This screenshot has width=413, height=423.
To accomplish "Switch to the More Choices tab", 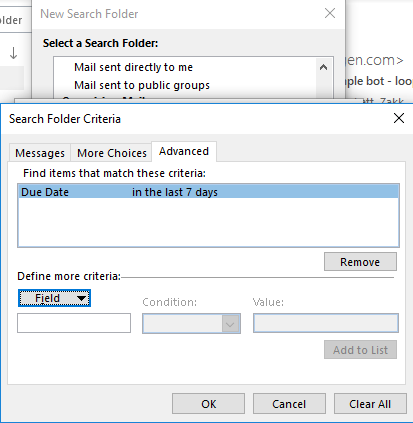I will pyautogui.click(x=112, y=153).
